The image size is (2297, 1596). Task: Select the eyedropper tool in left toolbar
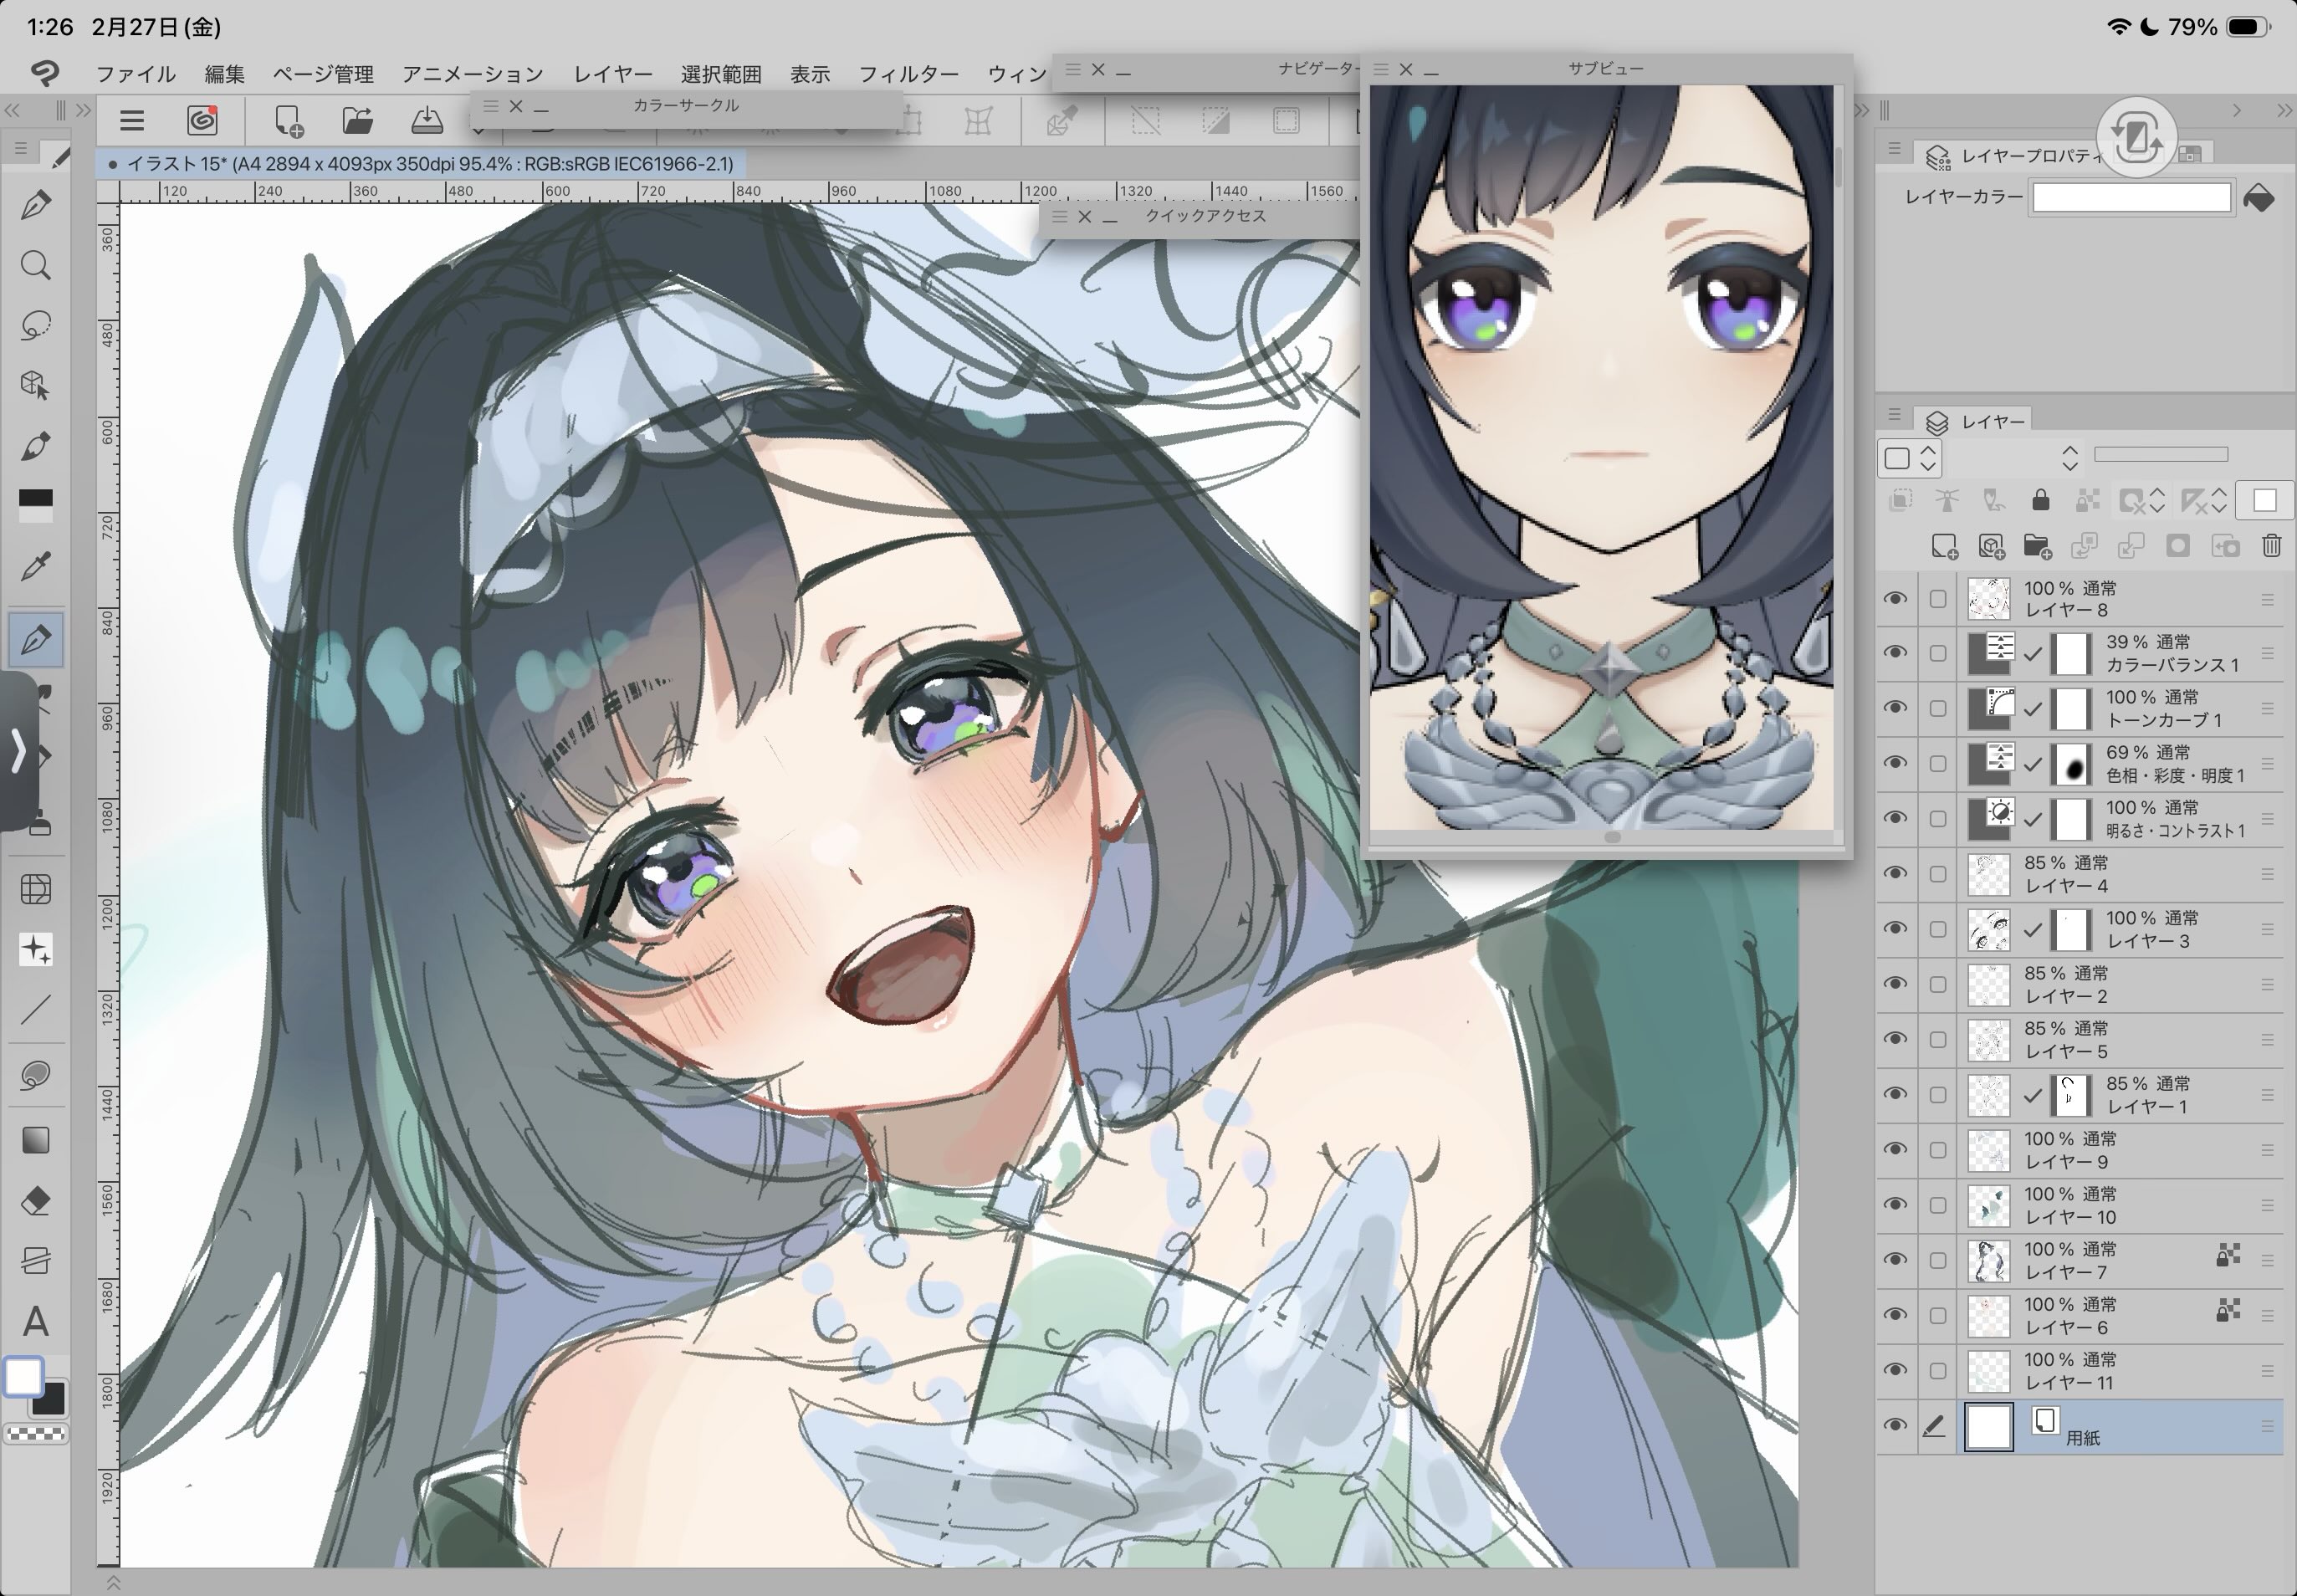pos(36,567)
